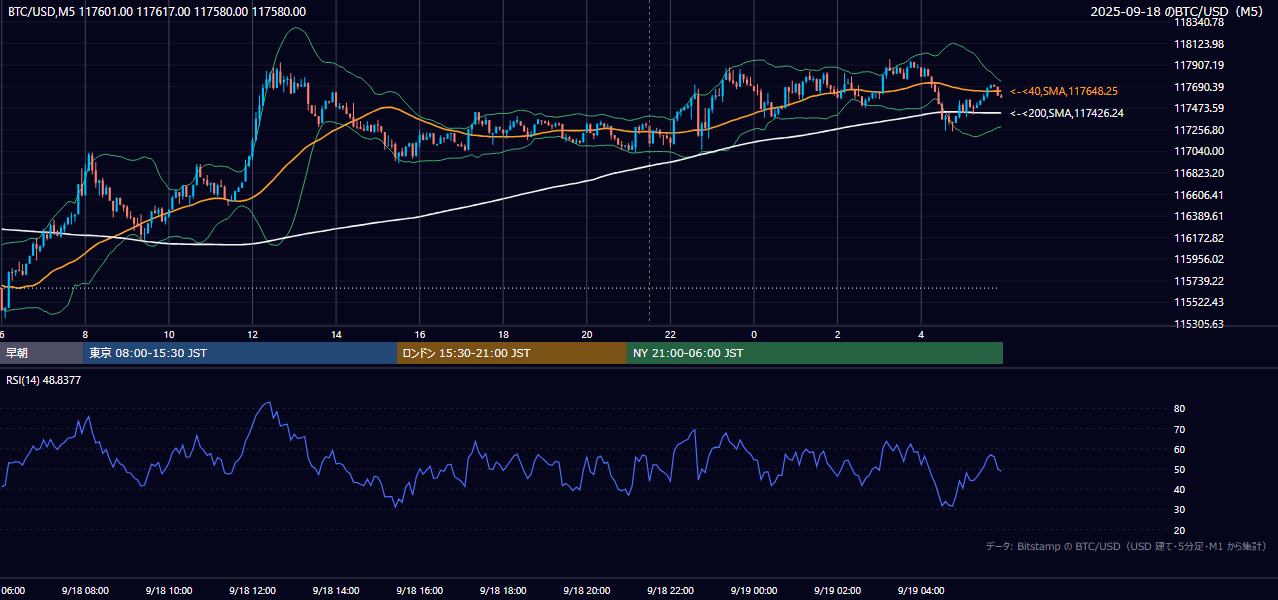Select the 2025-09-18 のBTC/USD（M5） chart title
Screen dimensions: 1278x600
pyautogui.click(x=1178, y=12)
